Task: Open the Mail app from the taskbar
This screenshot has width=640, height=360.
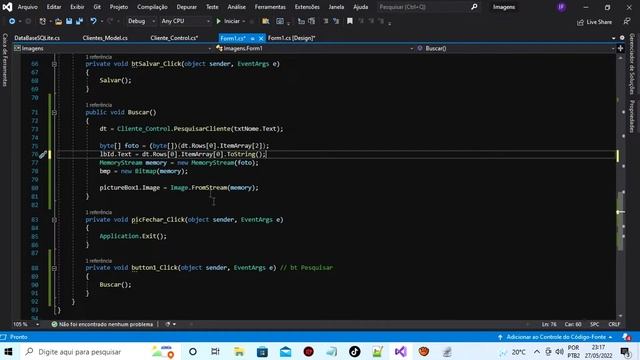Action: click(x=285, y=351)
